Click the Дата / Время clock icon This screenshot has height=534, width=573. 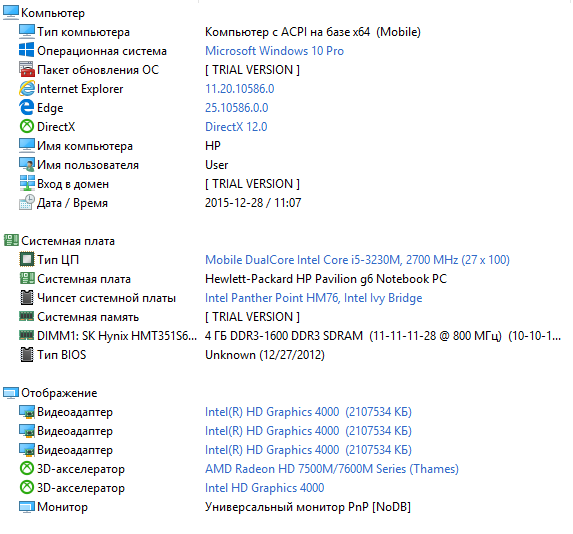pyautogui.click(x=27, y=202)
